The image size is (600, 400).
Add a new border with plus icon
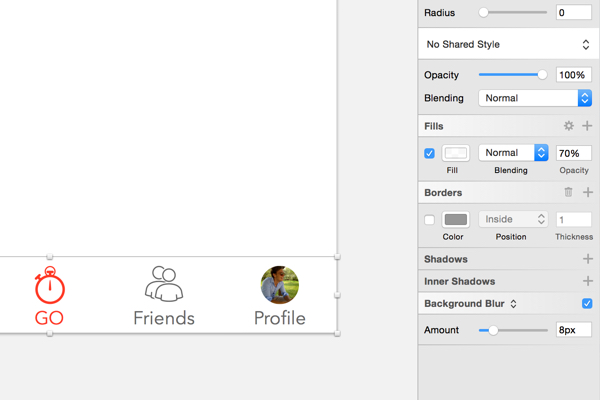tap(588, 192)
